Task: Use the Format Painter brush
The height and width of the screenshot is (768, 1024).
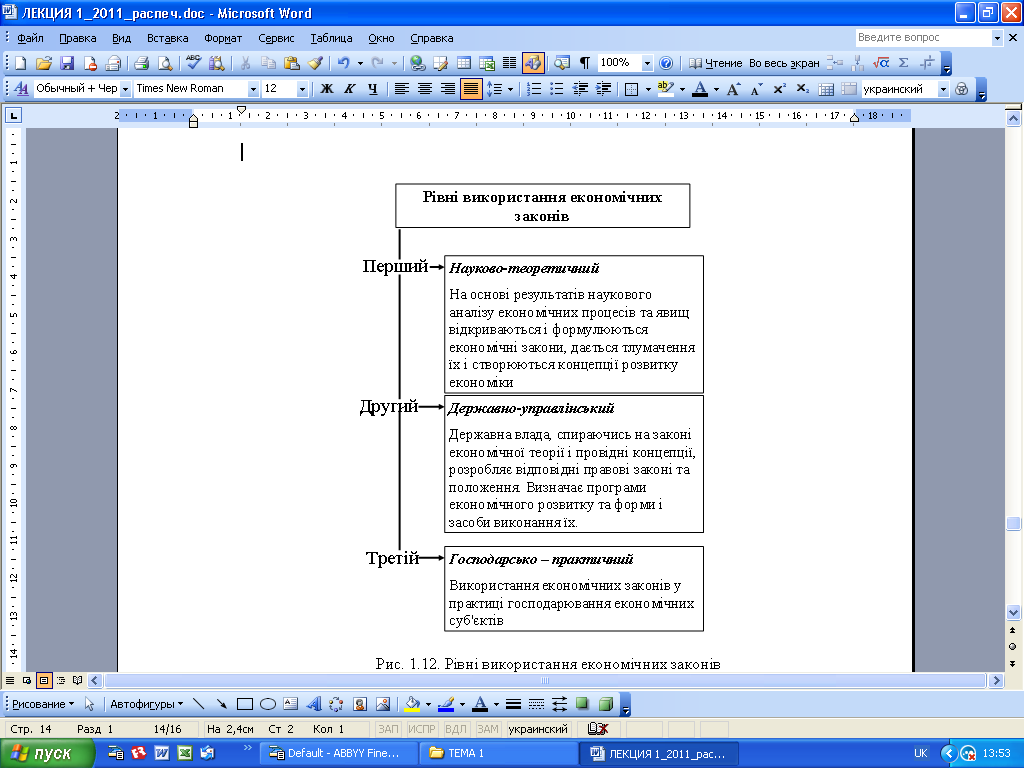Action: [315, 63]
